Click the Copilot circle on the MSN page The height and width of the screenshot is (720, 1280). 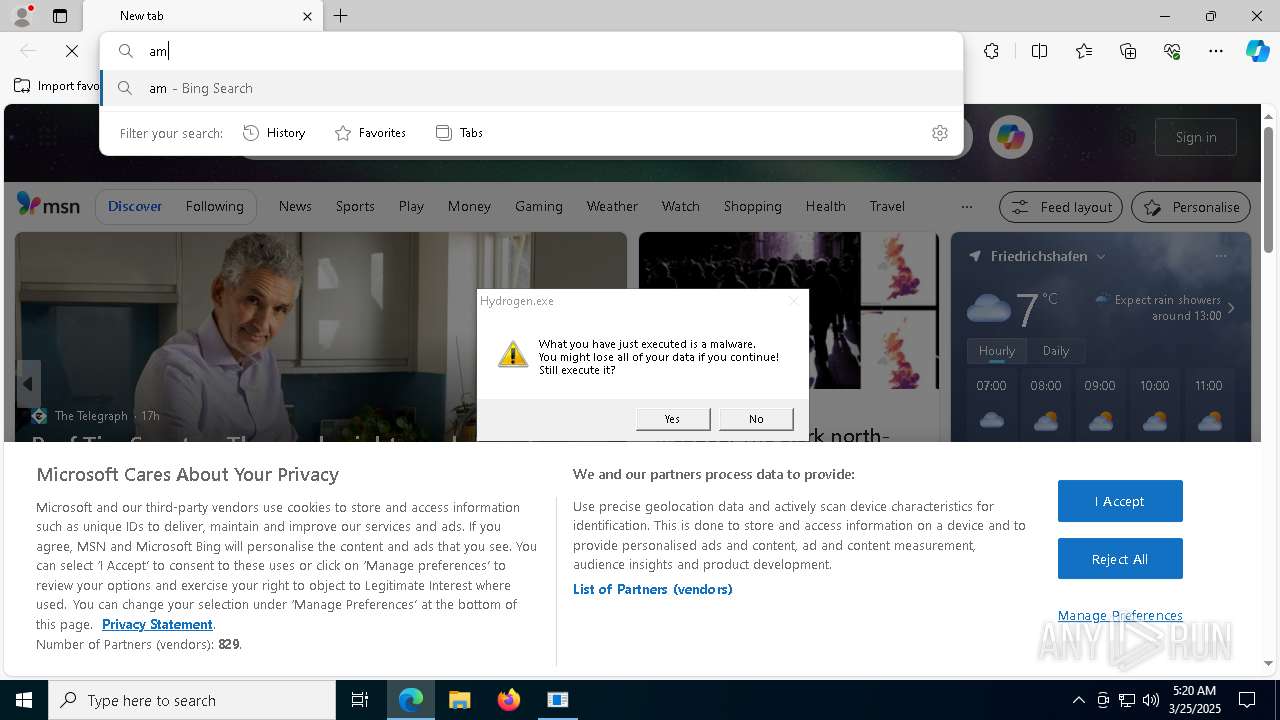[x=1010, y=137]
